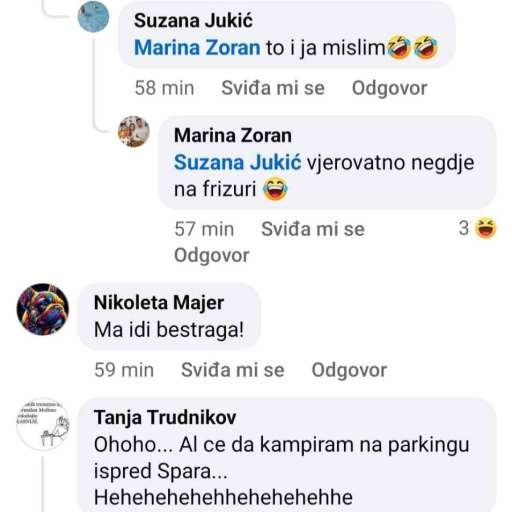Open Nikoleta Majer author name
This screenshot has height=512, width=512.
pyautogui.click(x=159, y=303)
